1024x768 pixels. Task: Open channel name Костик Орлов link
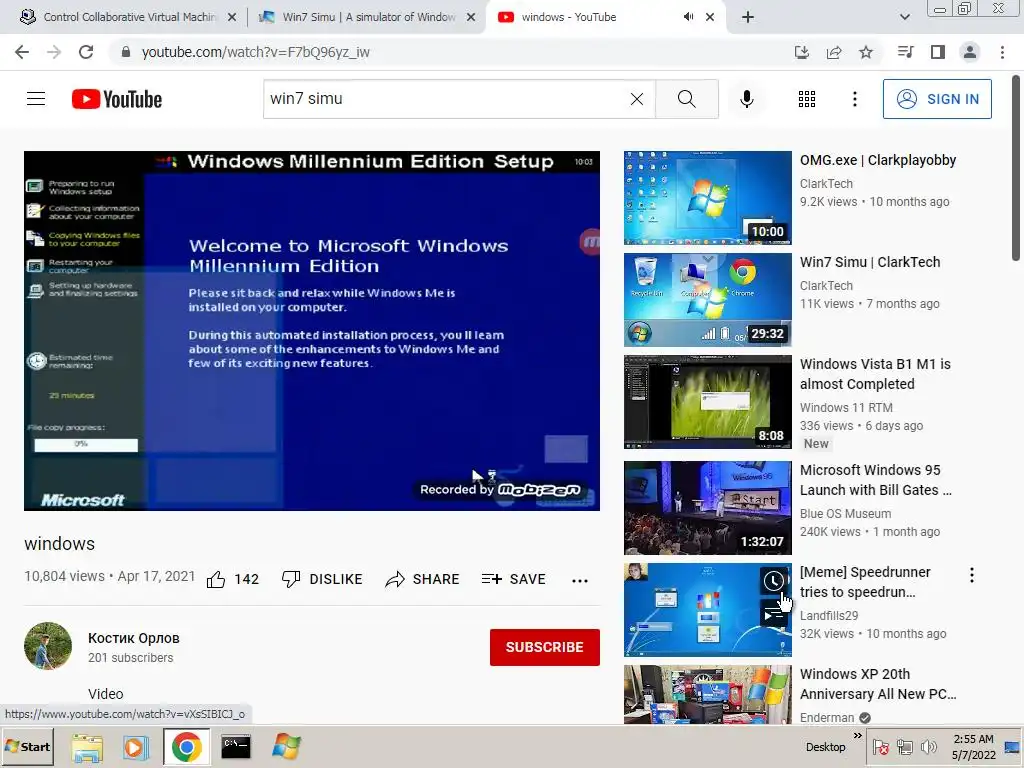coord(134,638)
